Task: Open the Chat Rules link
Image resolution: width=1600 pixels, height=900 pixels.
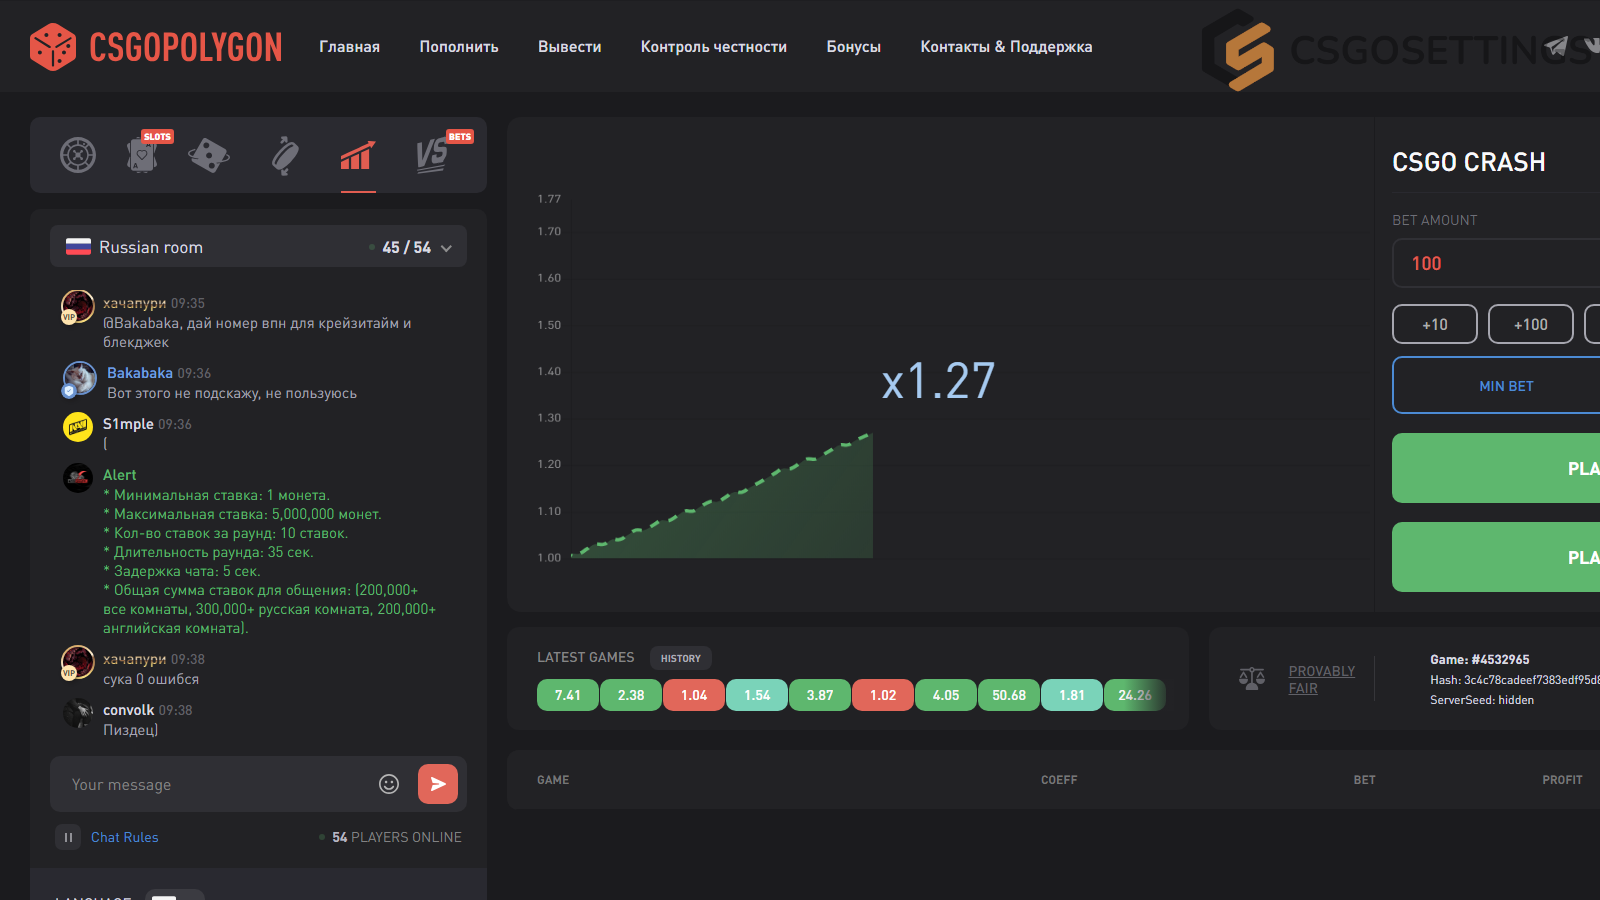Action: pyautogui.click(x=125, y=837)
